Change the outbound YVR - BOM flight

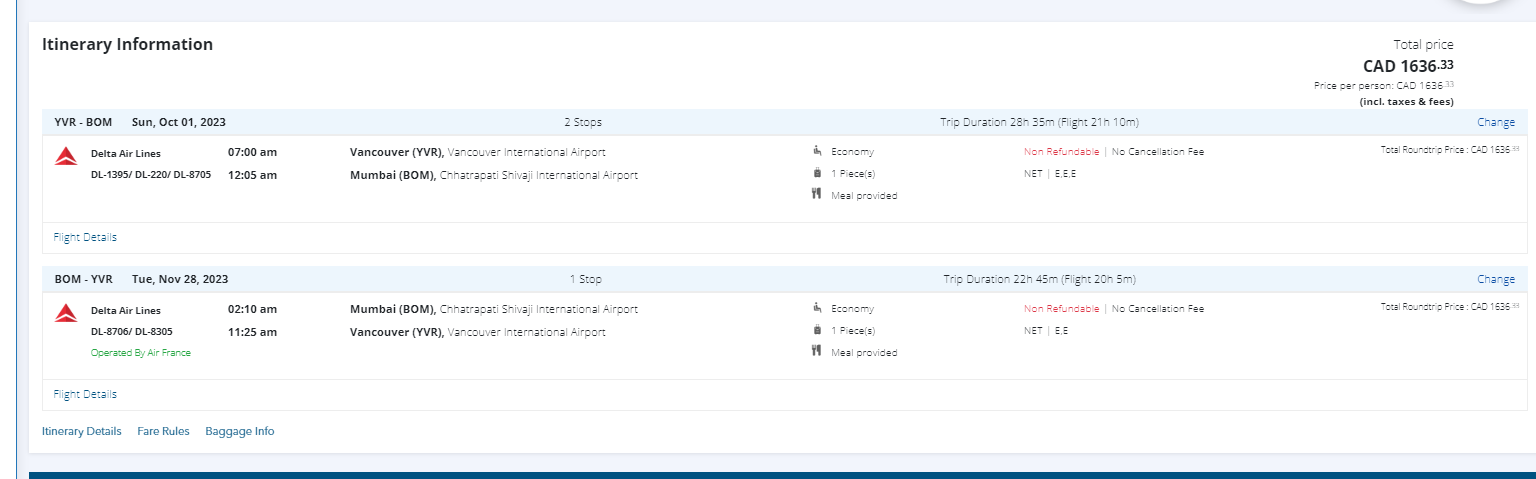pos(1495,123)
